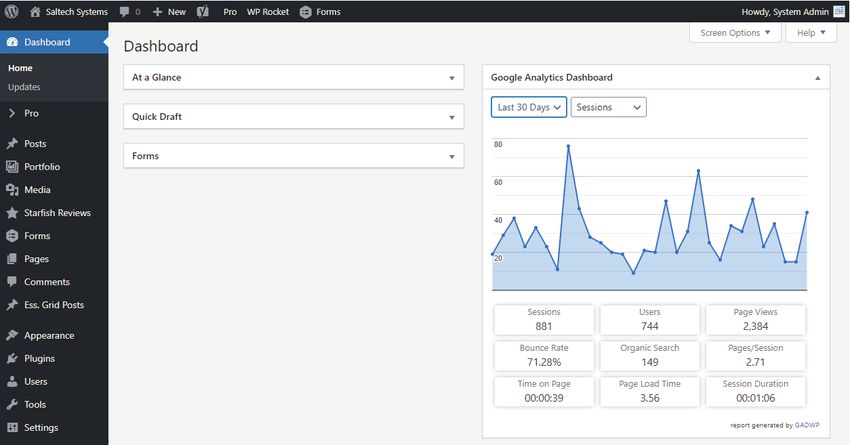This screenshot has height=445, width=850.
Task: Click the Comments speech bubble sidebar icon
Action: click(12, 282)
